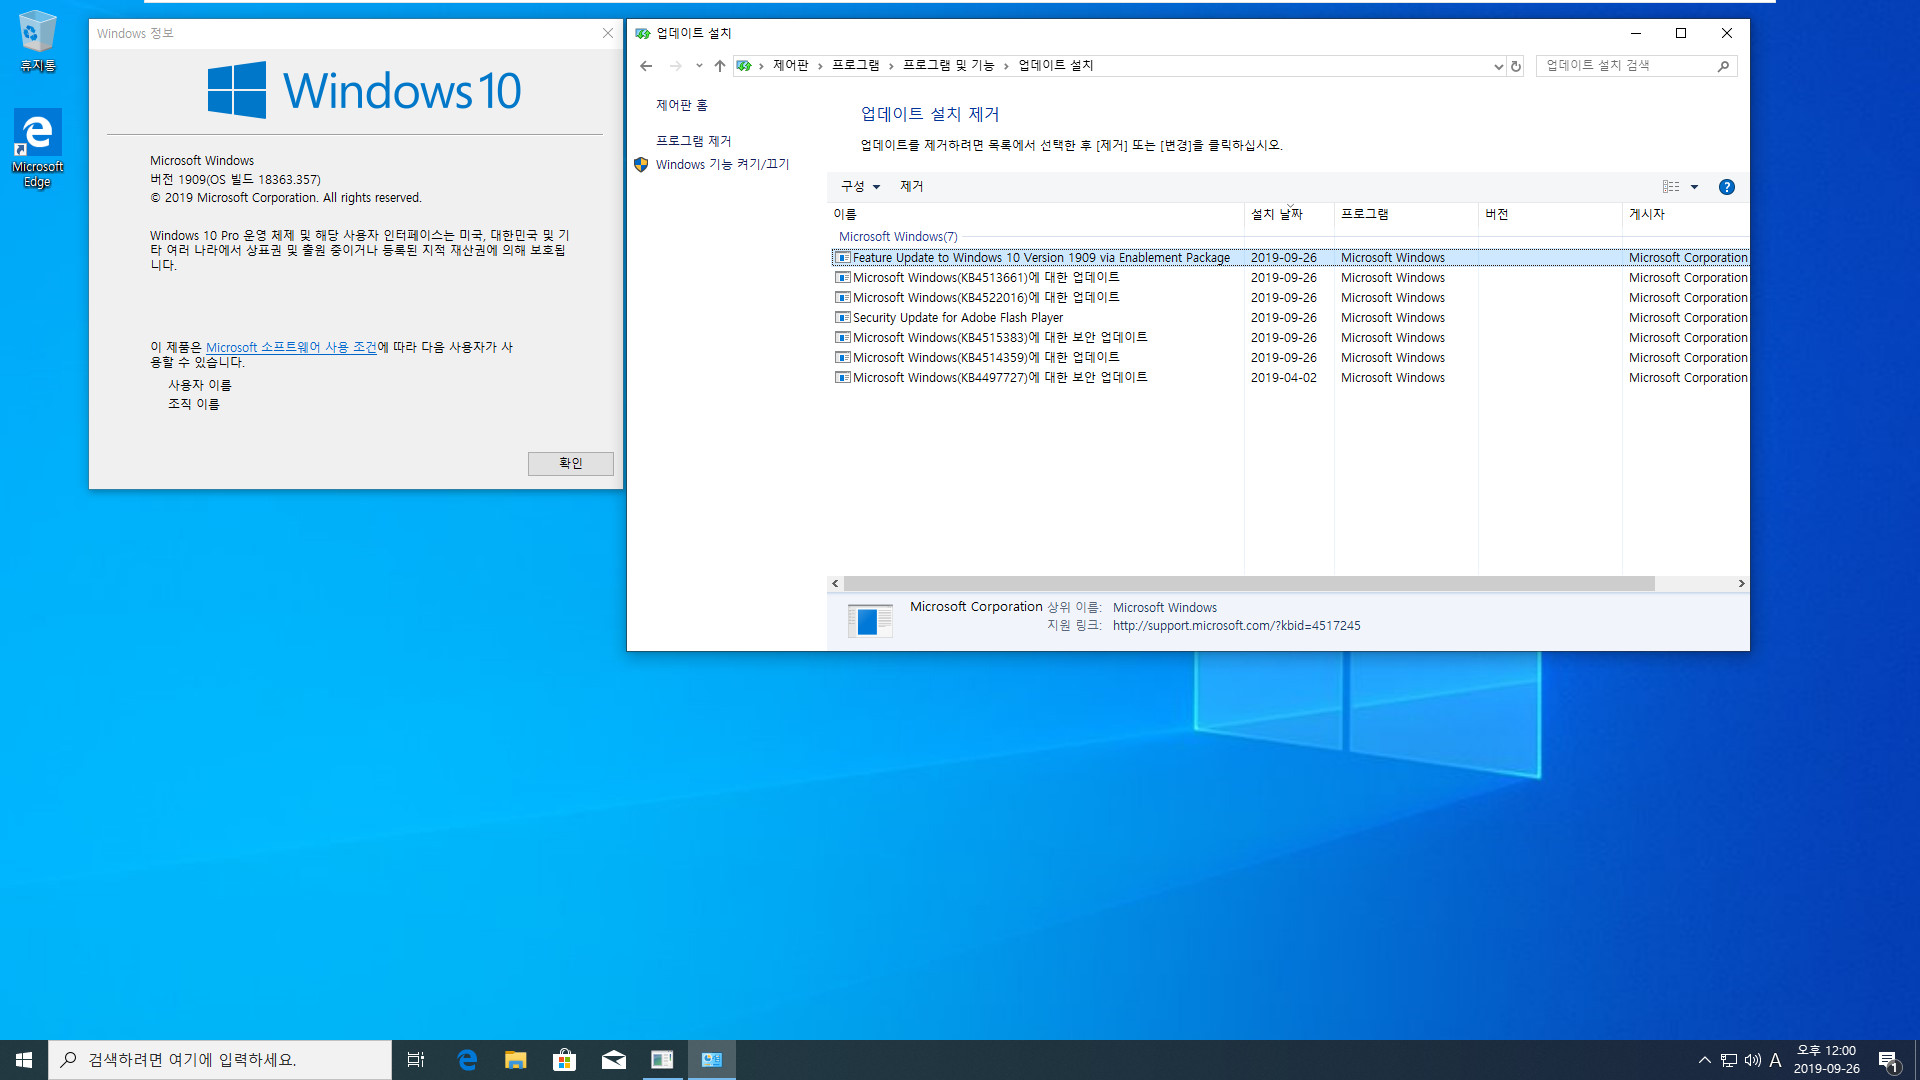Refresh the installed updates list
The width and height of the screenshot is (1920, 1080).
[x=1516, y=66]
